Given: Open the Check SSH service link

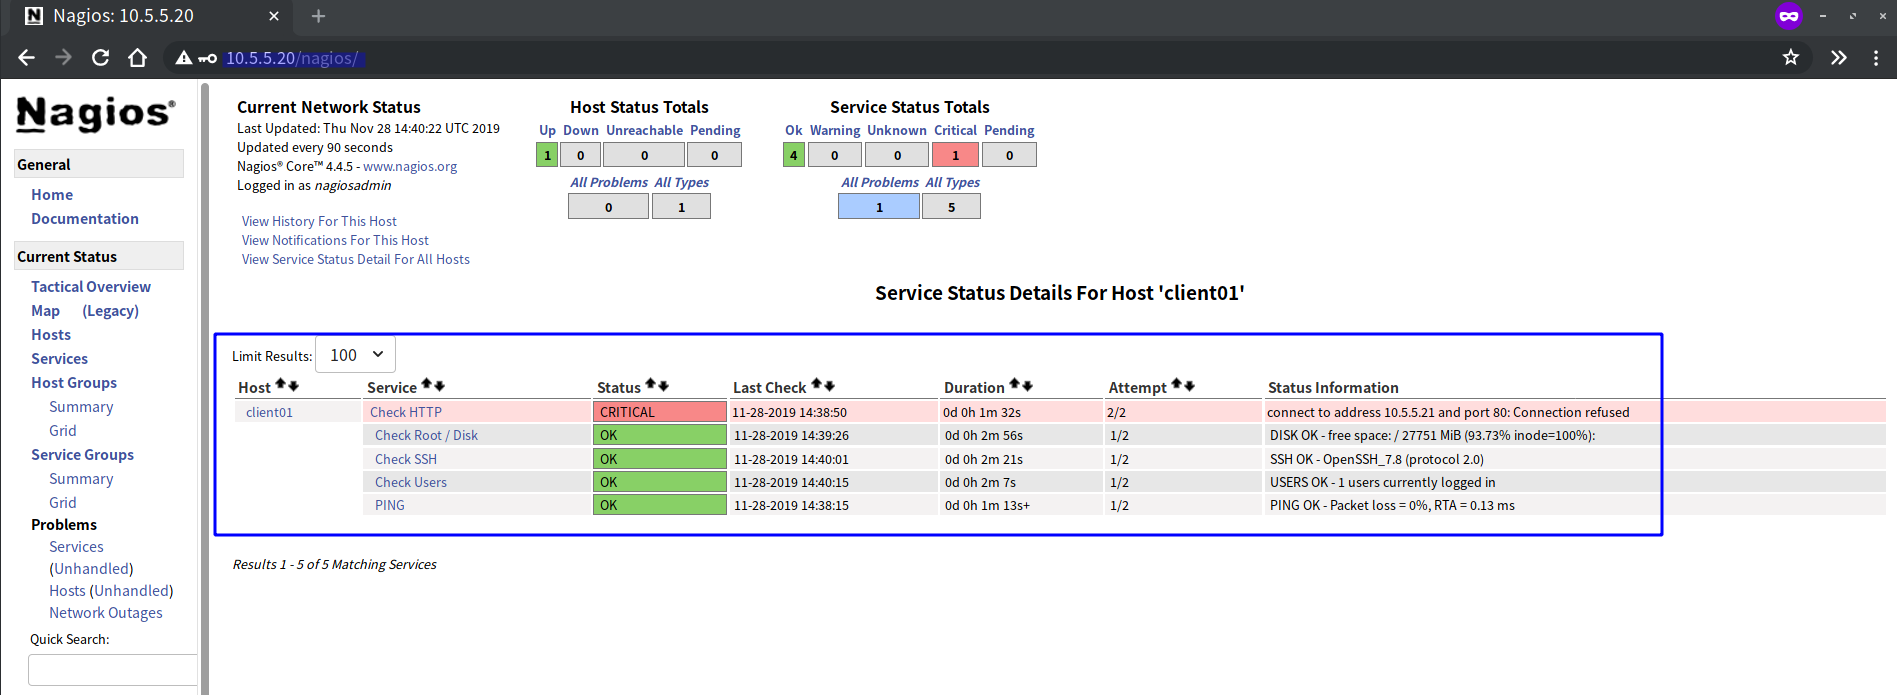Looking at the screenshot, I should [406, 459].
